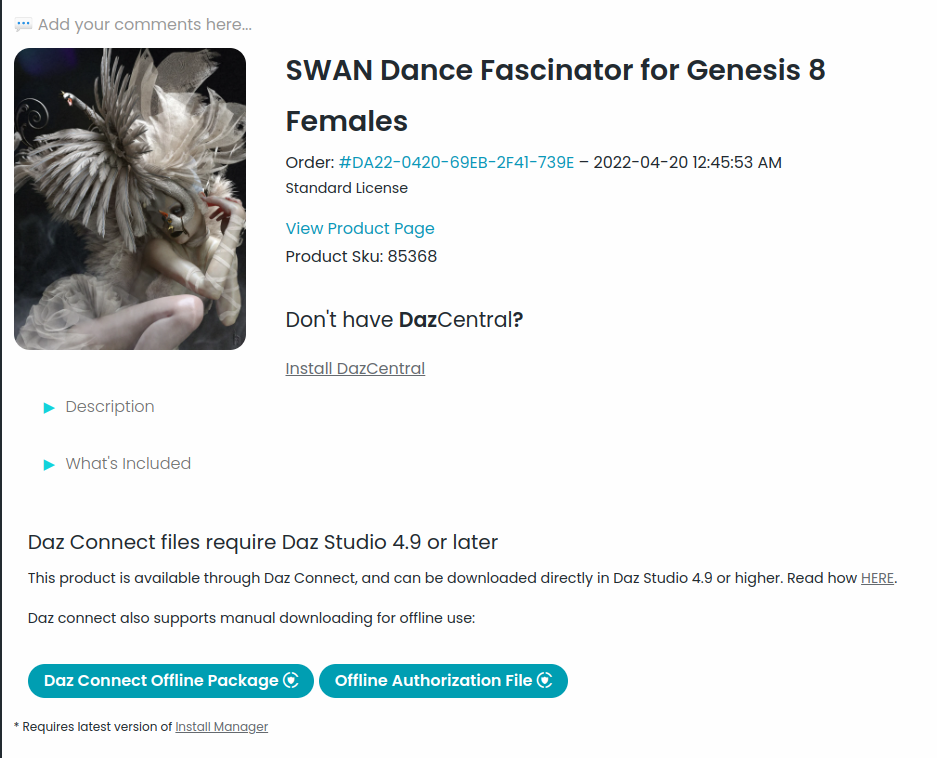
Task: Open the Install Manager link
Action: [222, 727]
